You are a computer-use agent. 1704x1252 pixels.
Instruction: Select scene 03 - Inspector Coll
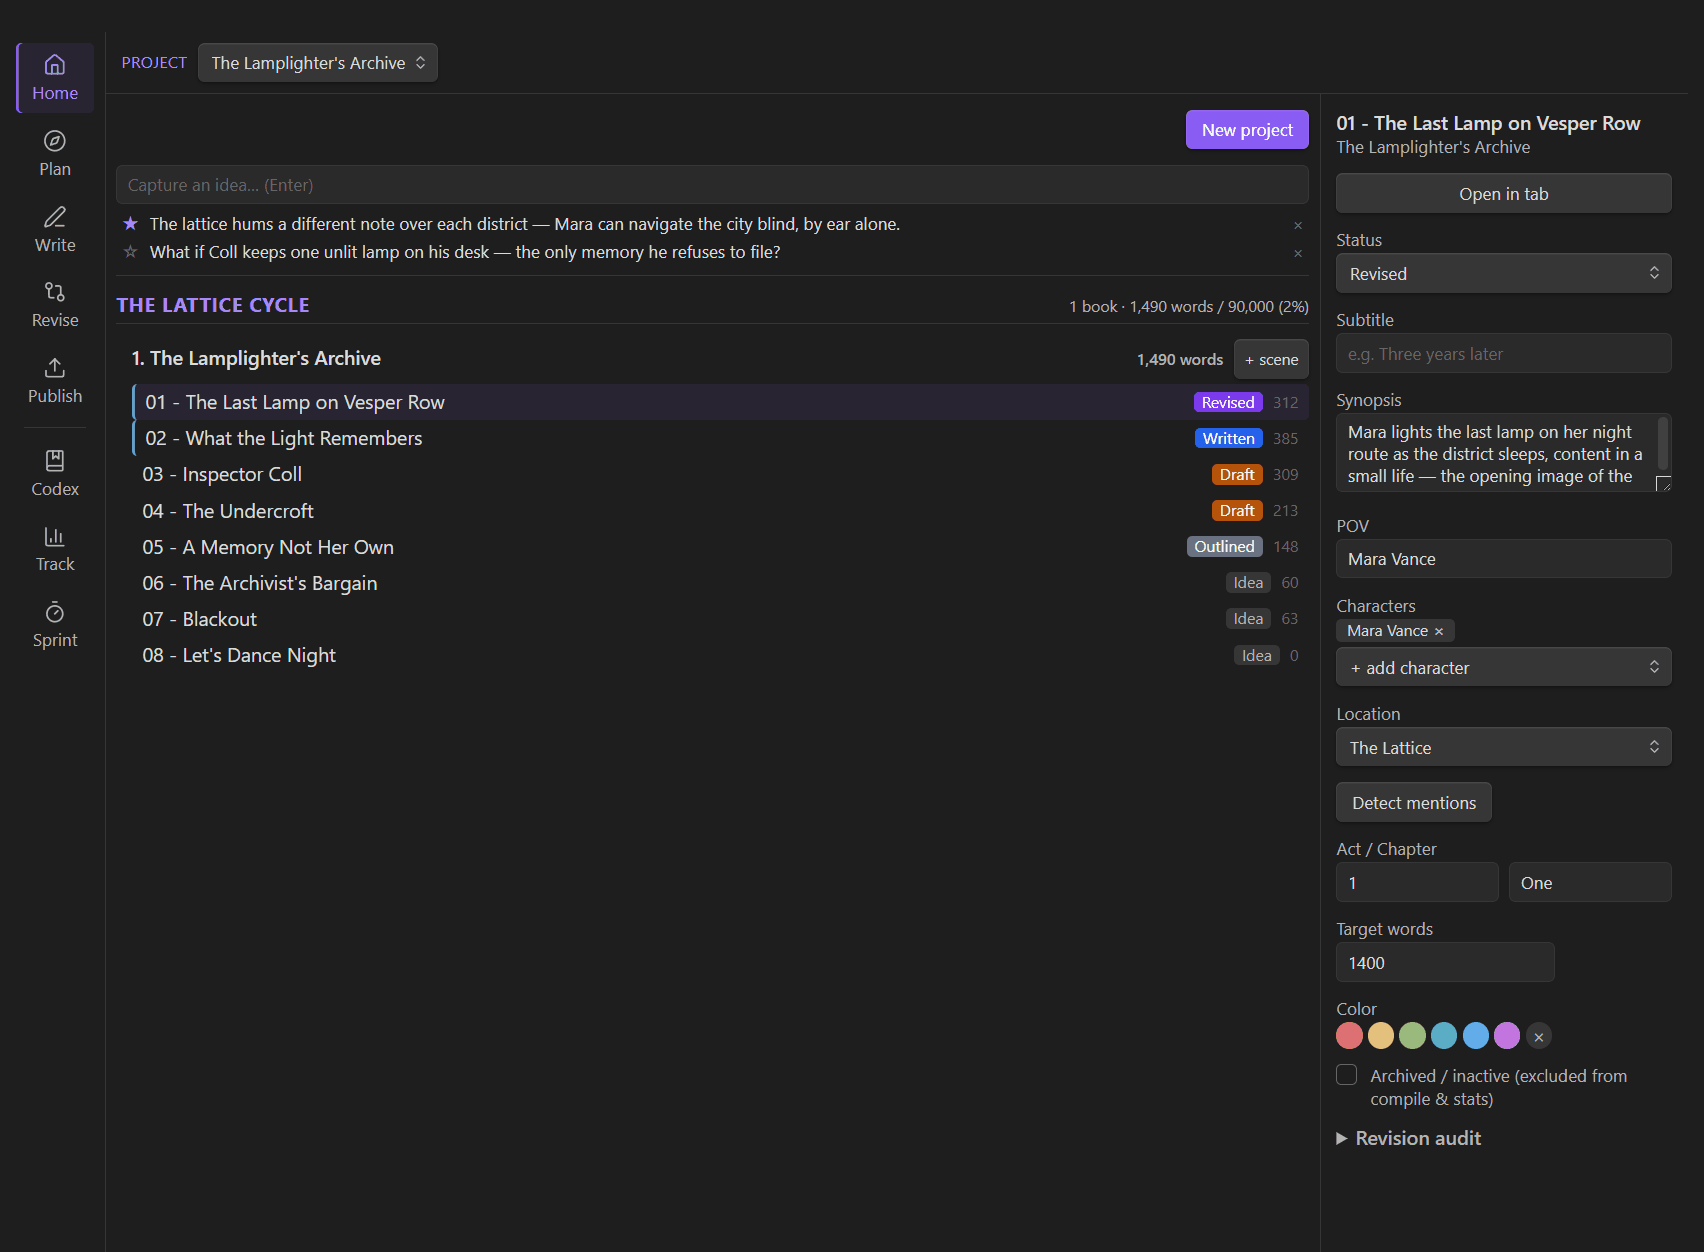720,474
